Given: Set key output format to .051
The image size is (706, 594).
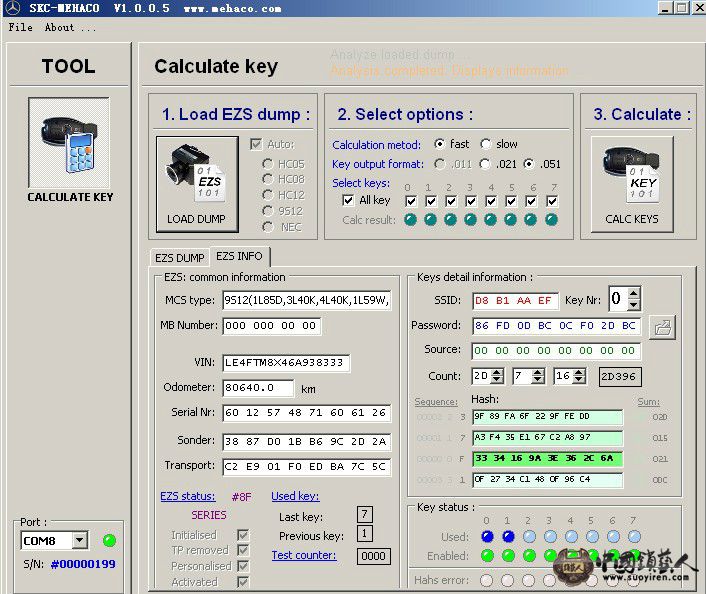Looking at the screenshot, I should 529,164.
